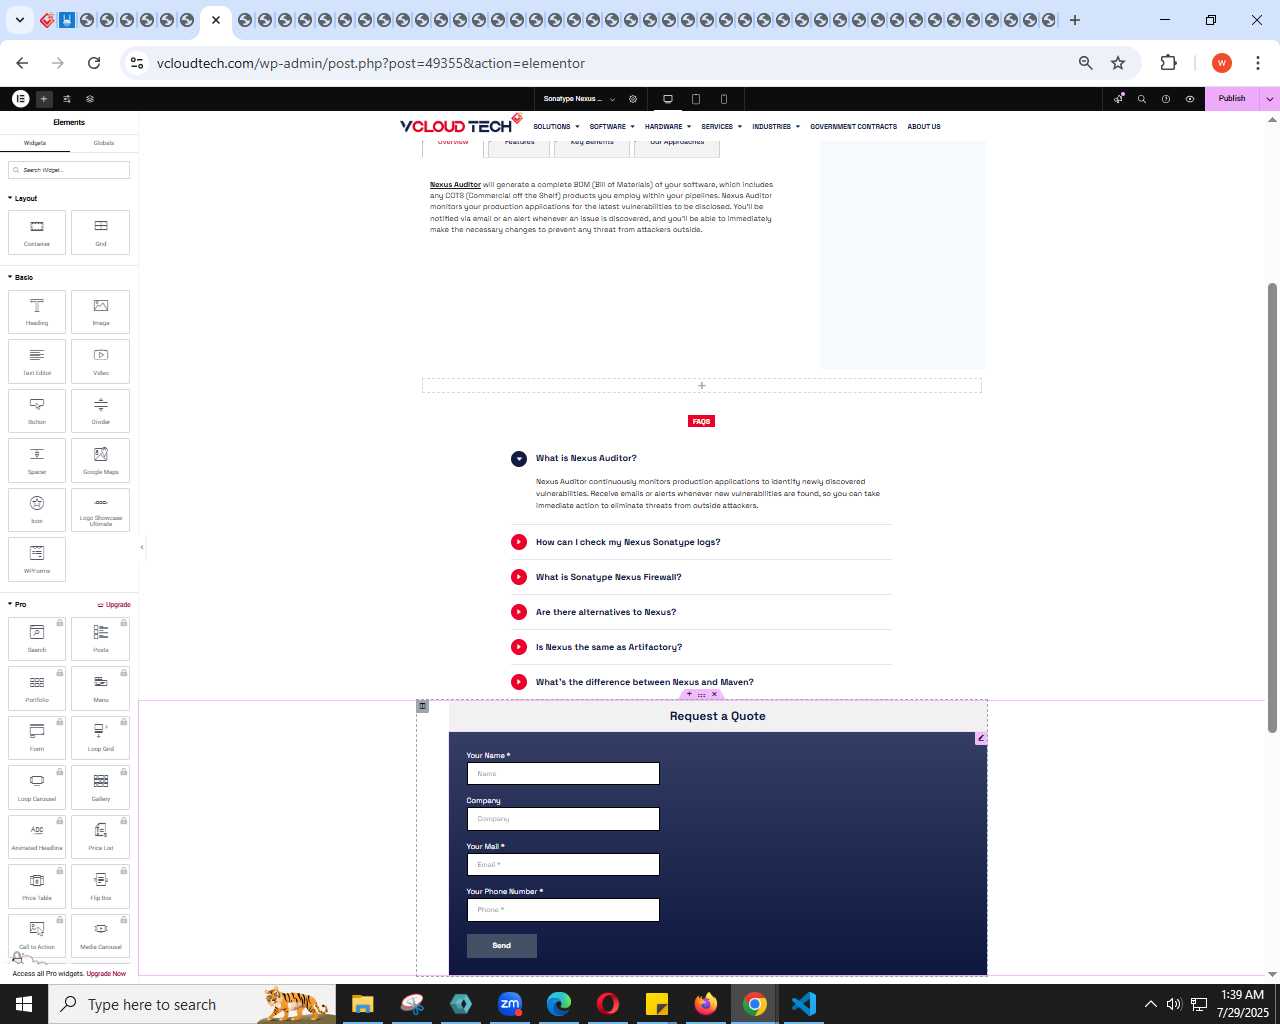
Task: Click the Search Widget input field
Action: pyautogui.click(x=69, y=170)
